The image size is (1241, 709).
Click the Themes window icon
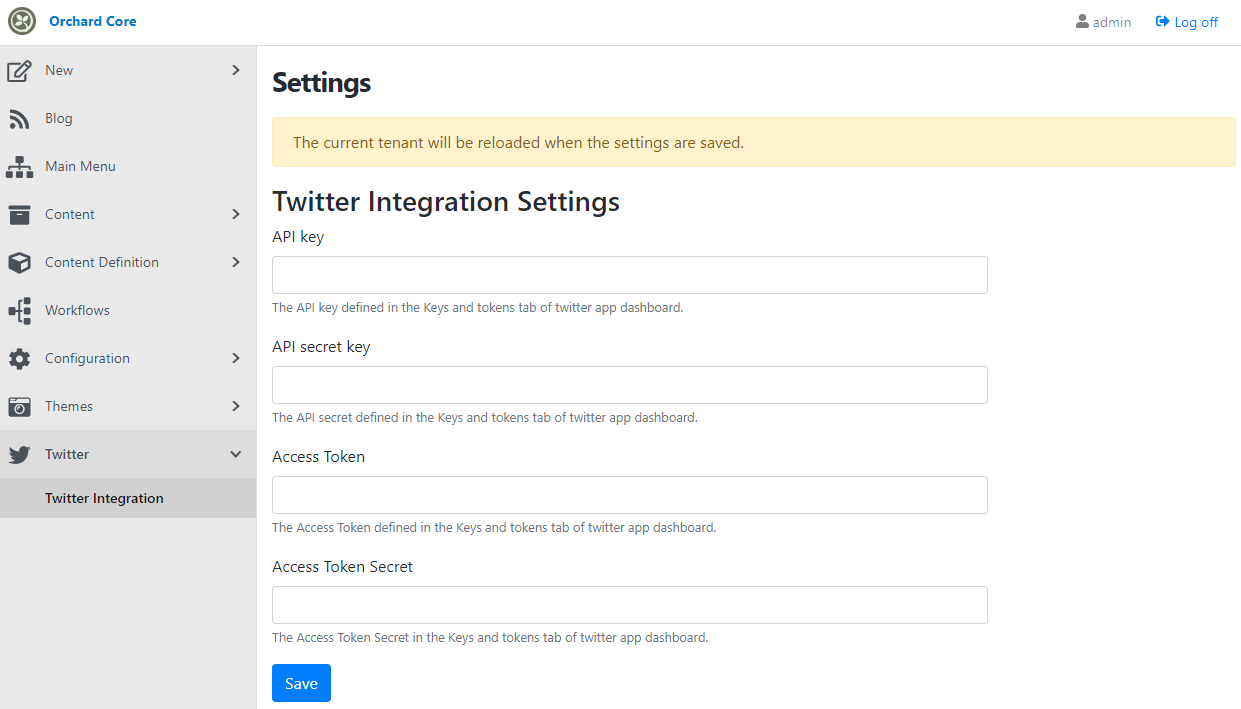(19, 407)
